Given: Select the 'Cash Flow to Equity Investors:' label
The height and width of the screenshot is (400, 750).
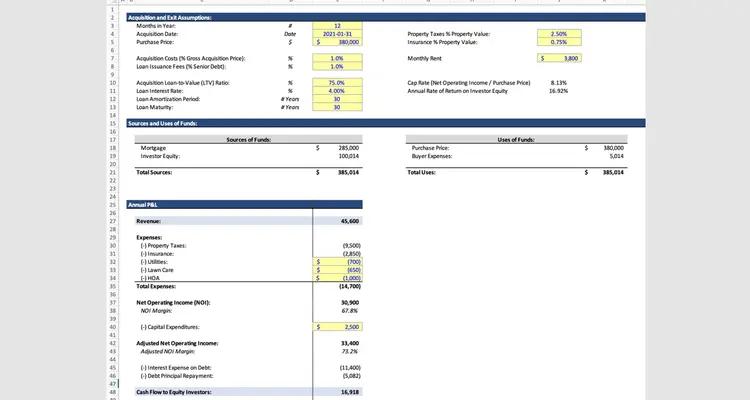Looking at the screenshot, I should point(174,392).
